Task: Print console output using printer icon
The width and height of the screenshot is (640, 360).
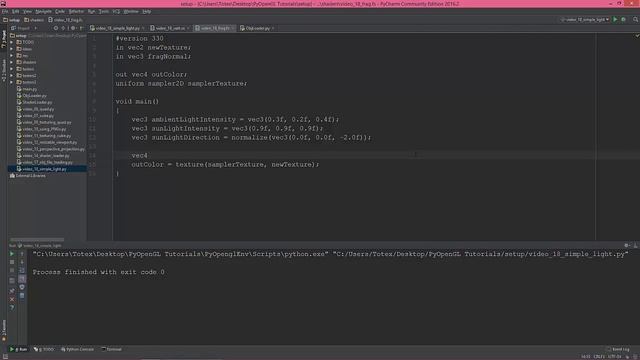Action: coord(22,287)
